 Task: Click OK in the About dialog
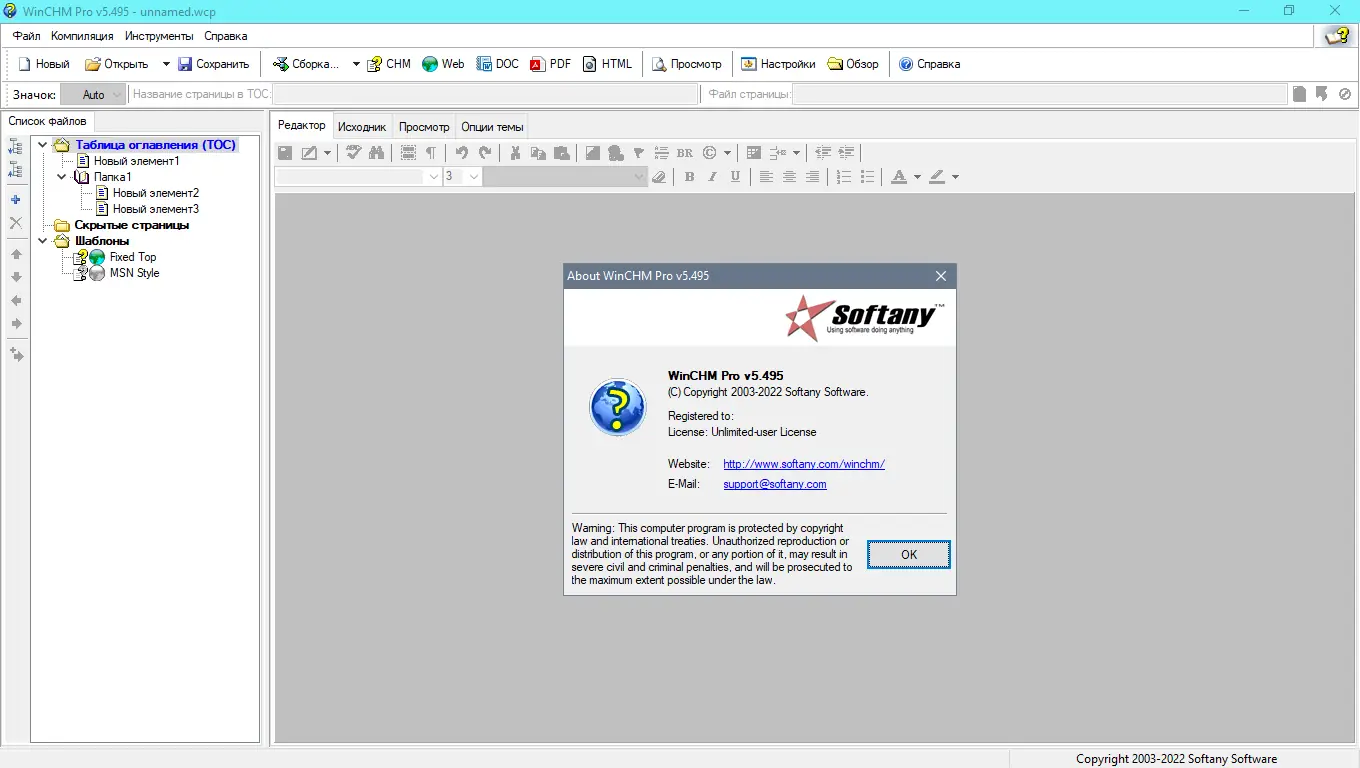(x=909, y=554)
